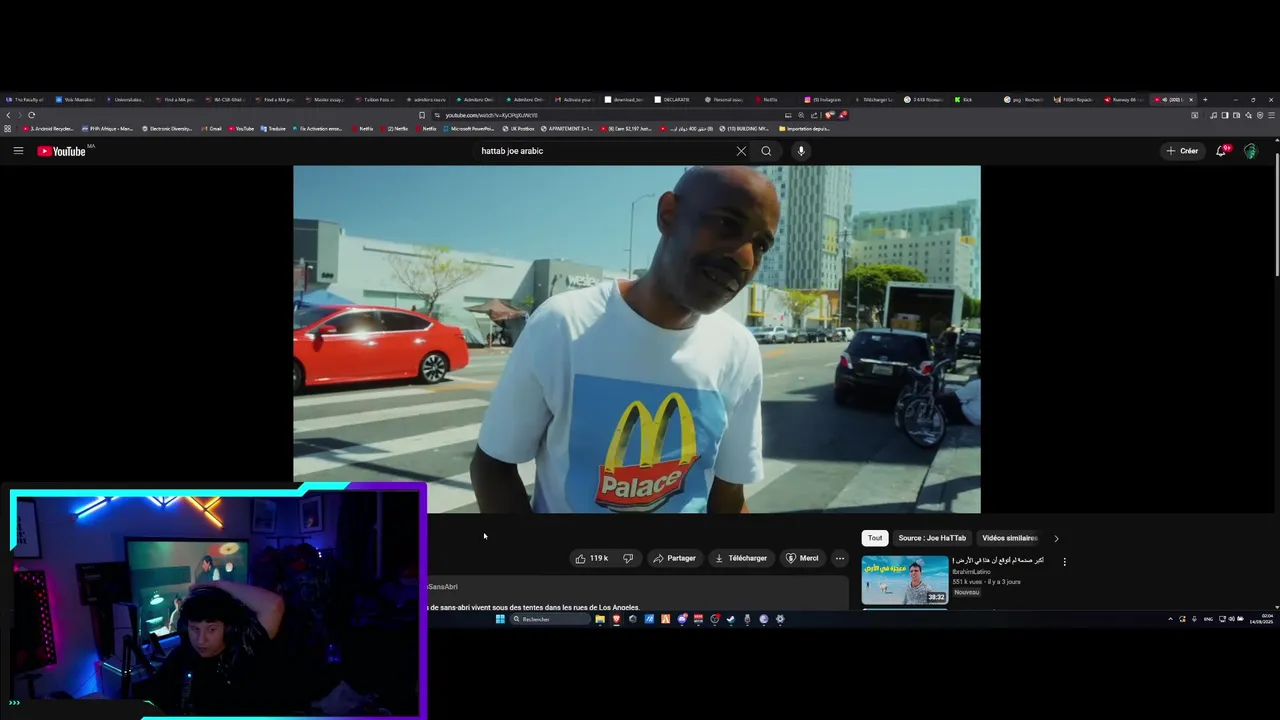
Task: Open the browser apps grid on bookmarks bar
Action: (8, 129)
